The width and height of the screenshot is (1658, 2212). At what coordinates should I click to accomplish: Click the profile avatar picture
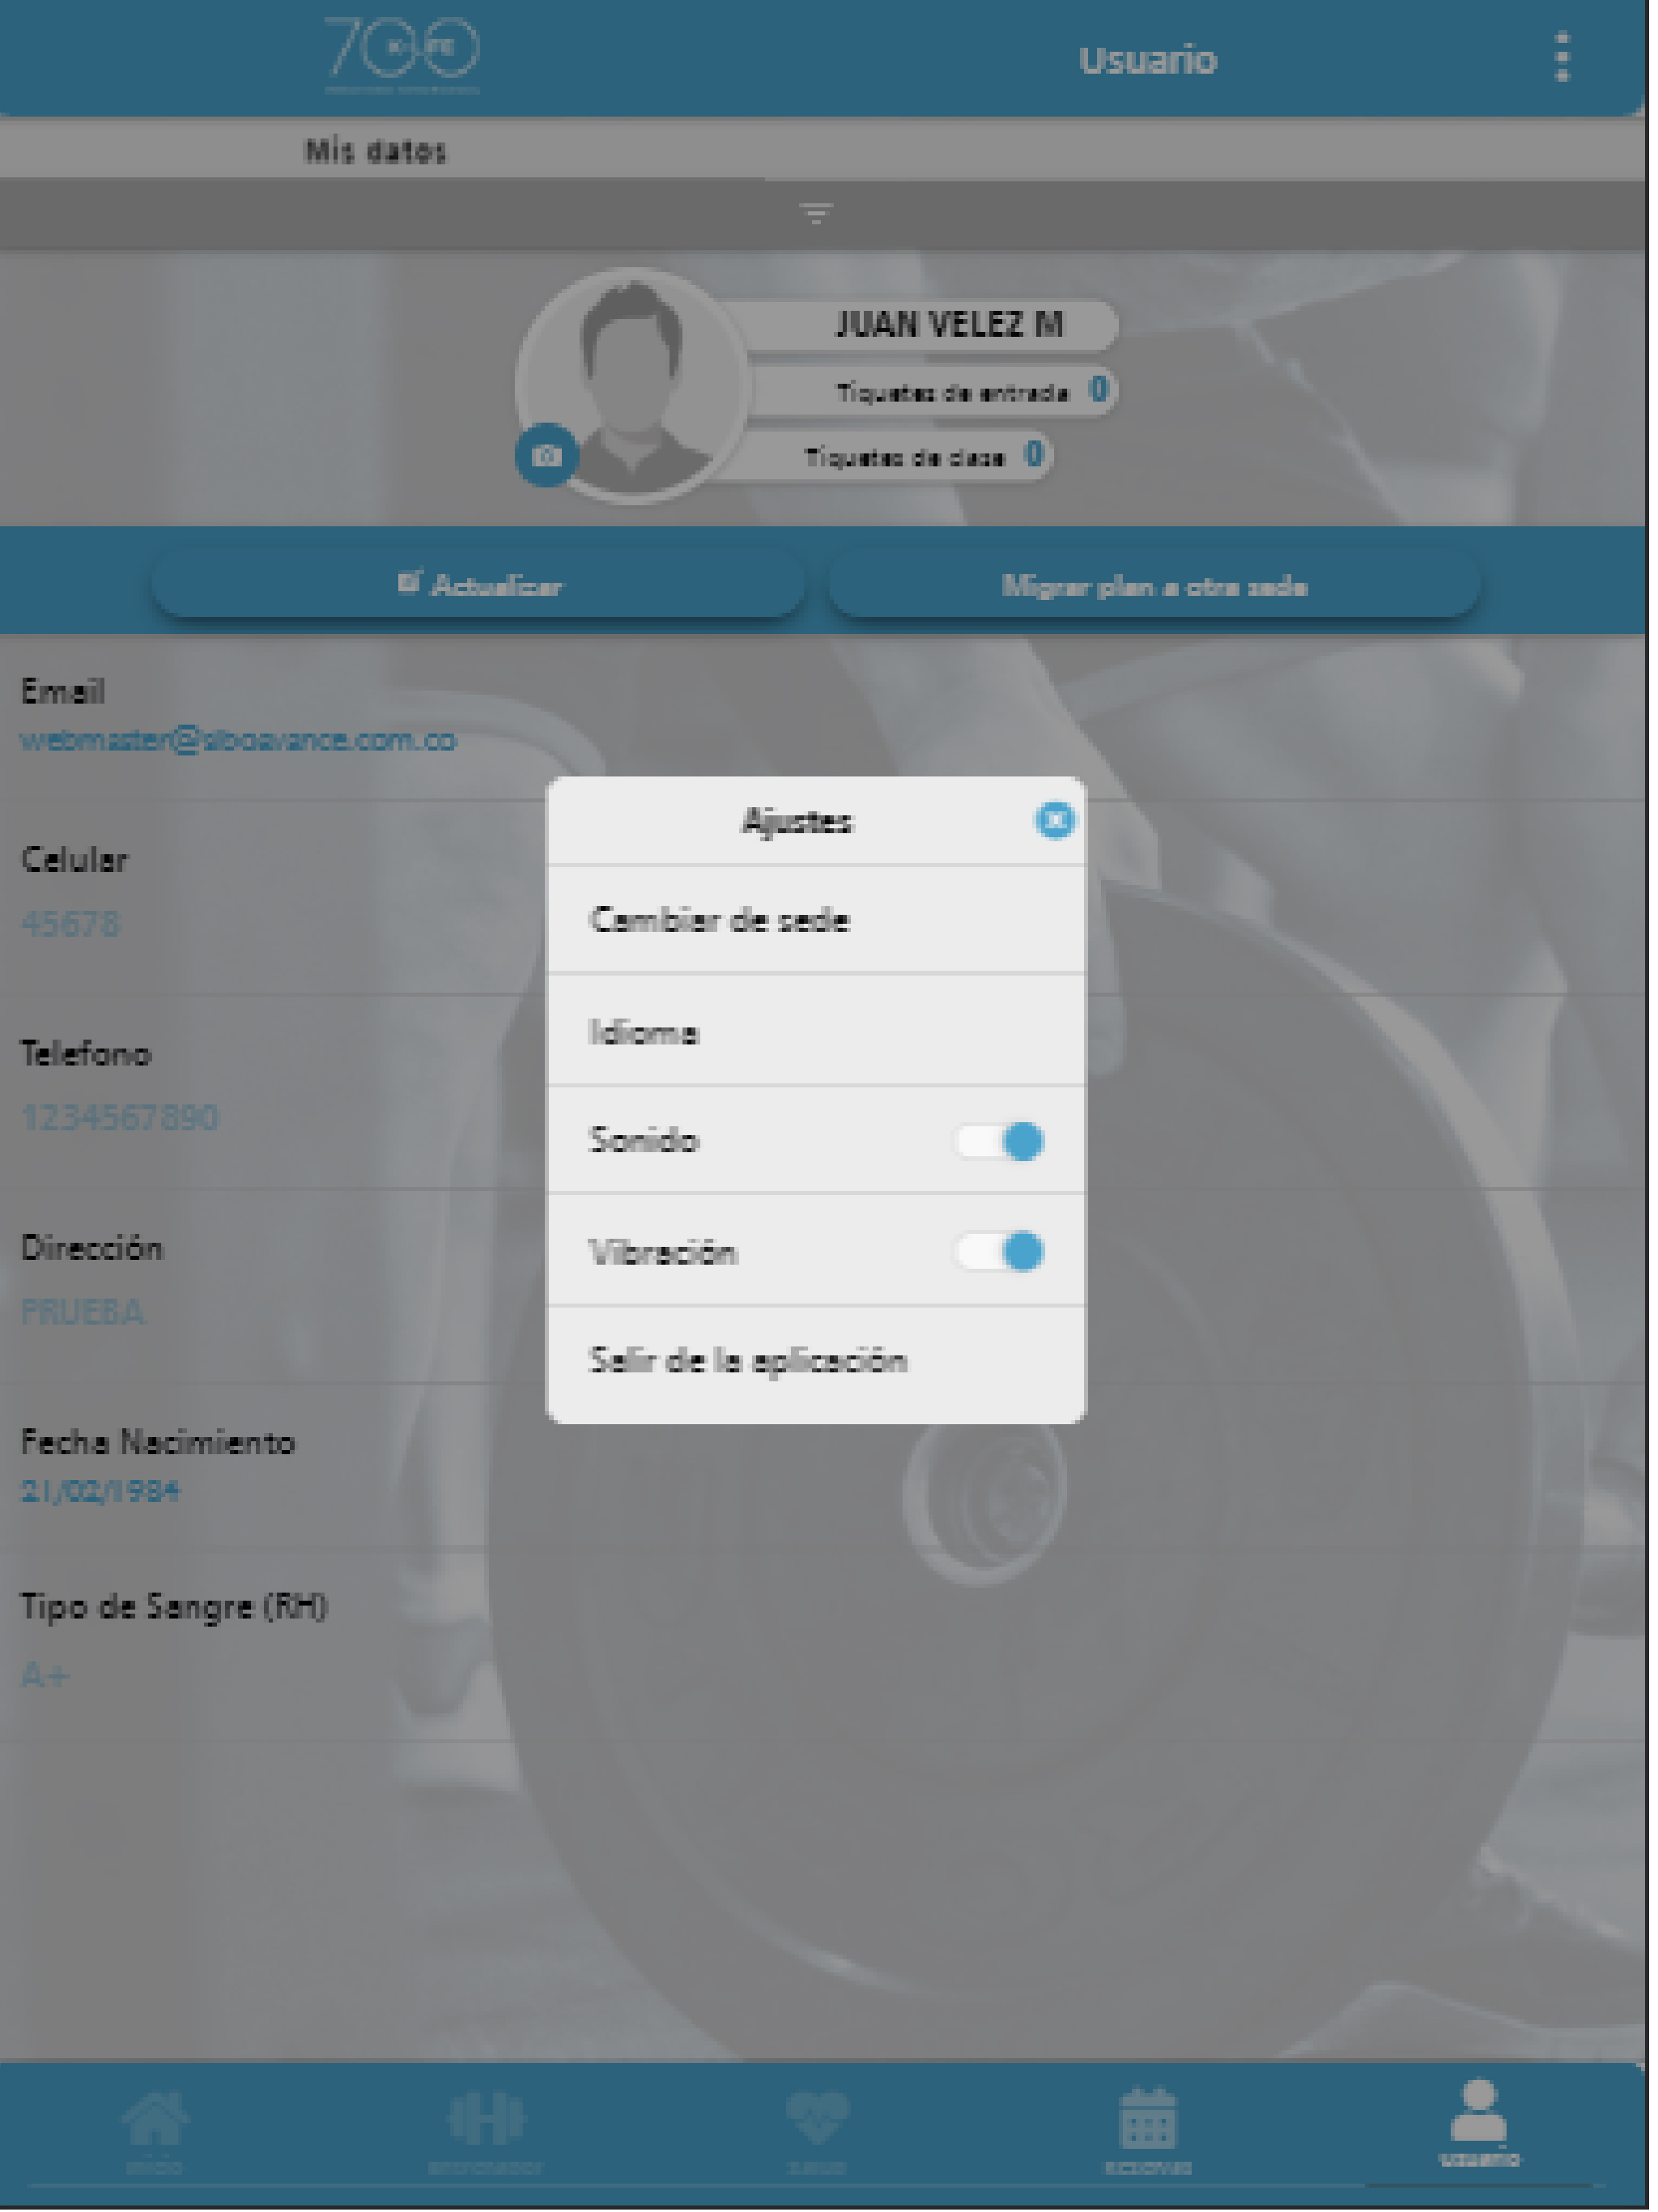pos(632,385)
